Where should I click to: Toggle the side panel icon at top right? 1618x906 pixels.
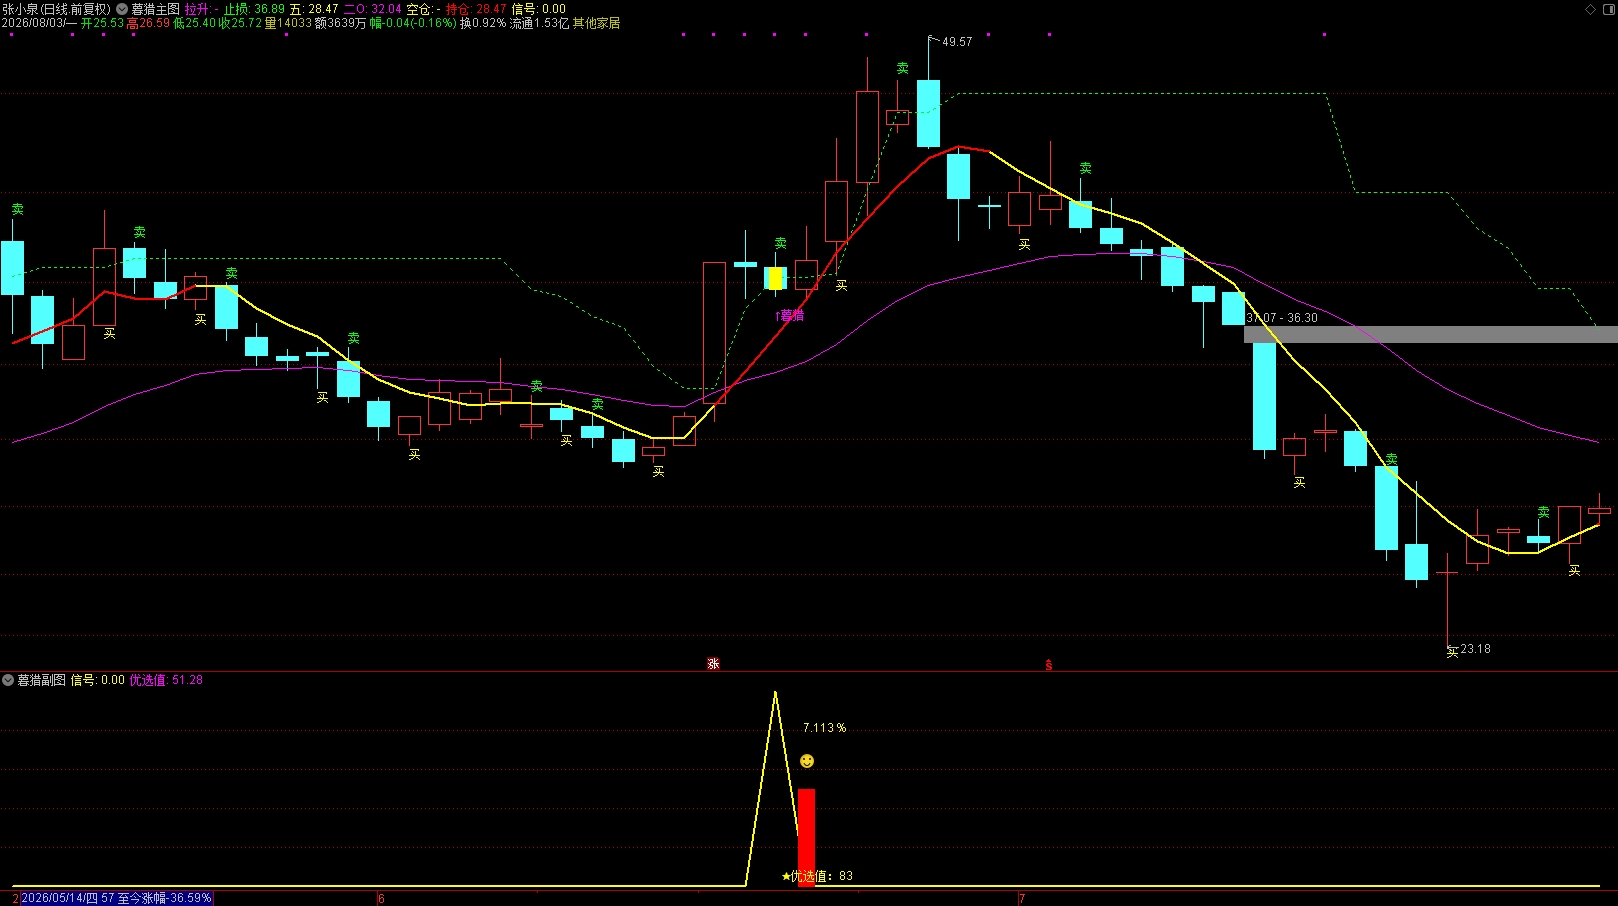coord(1608,9)
